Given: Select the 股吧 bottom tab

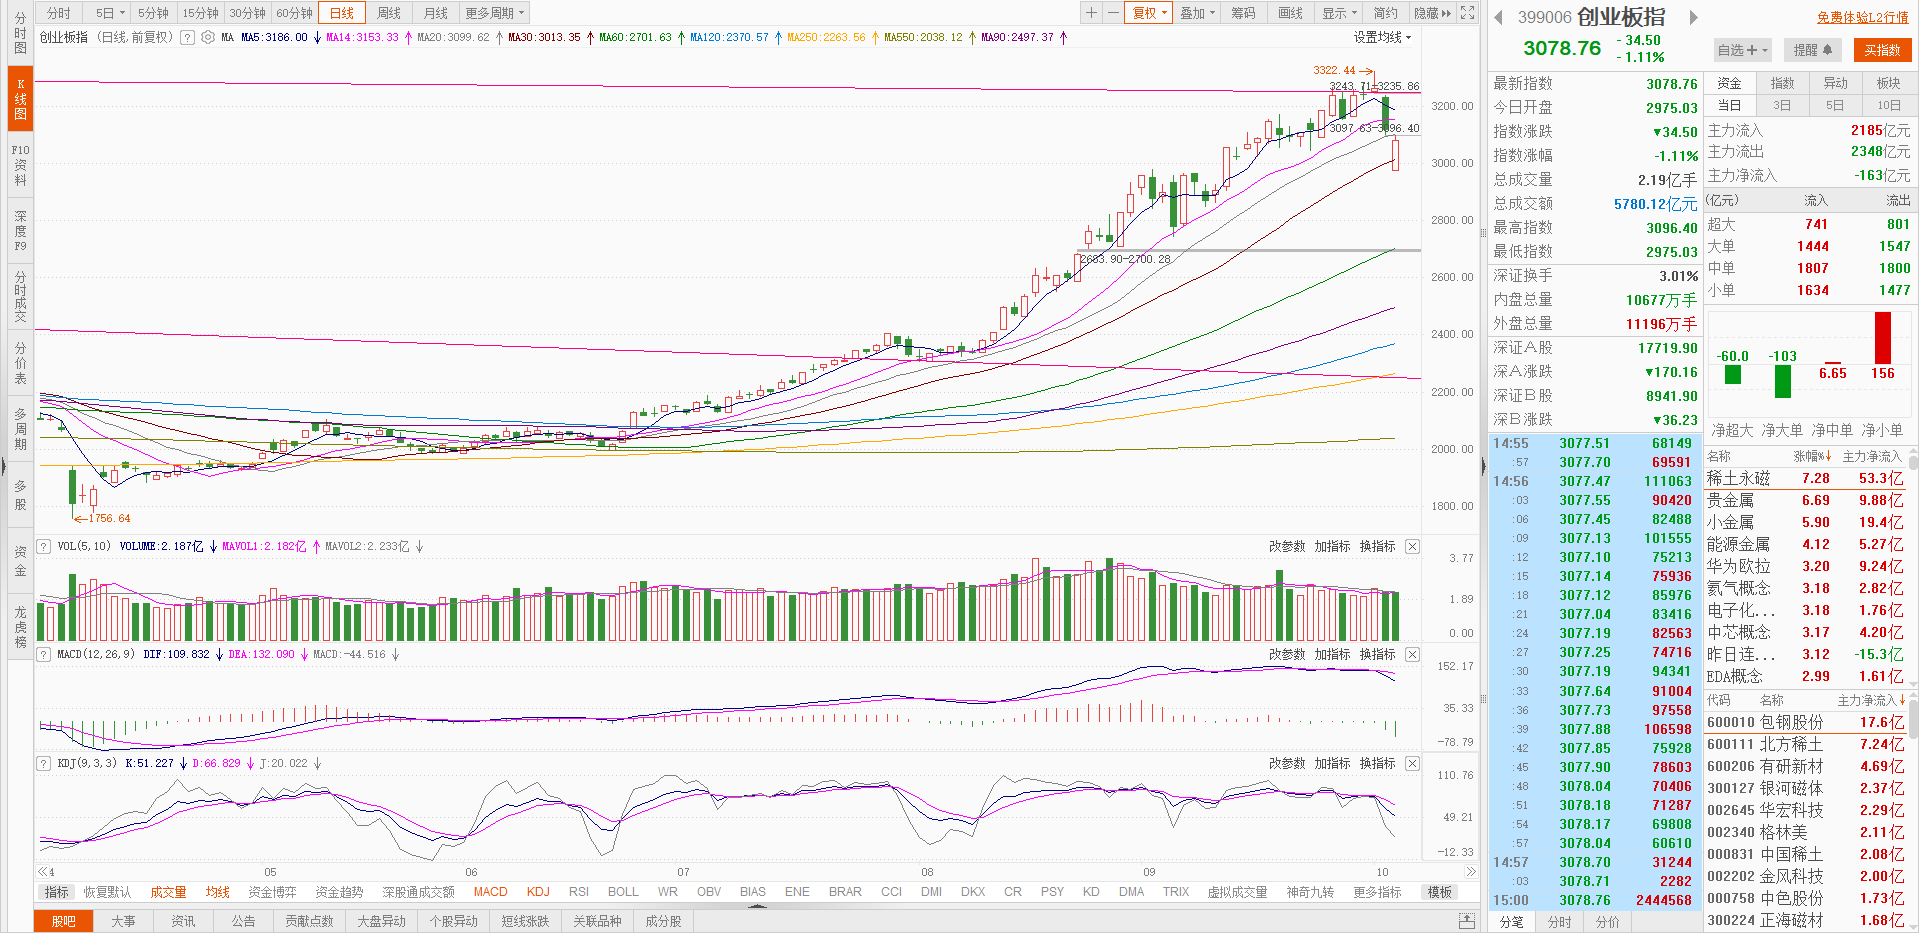Looking at the screenshot, I should coord(63,921).
